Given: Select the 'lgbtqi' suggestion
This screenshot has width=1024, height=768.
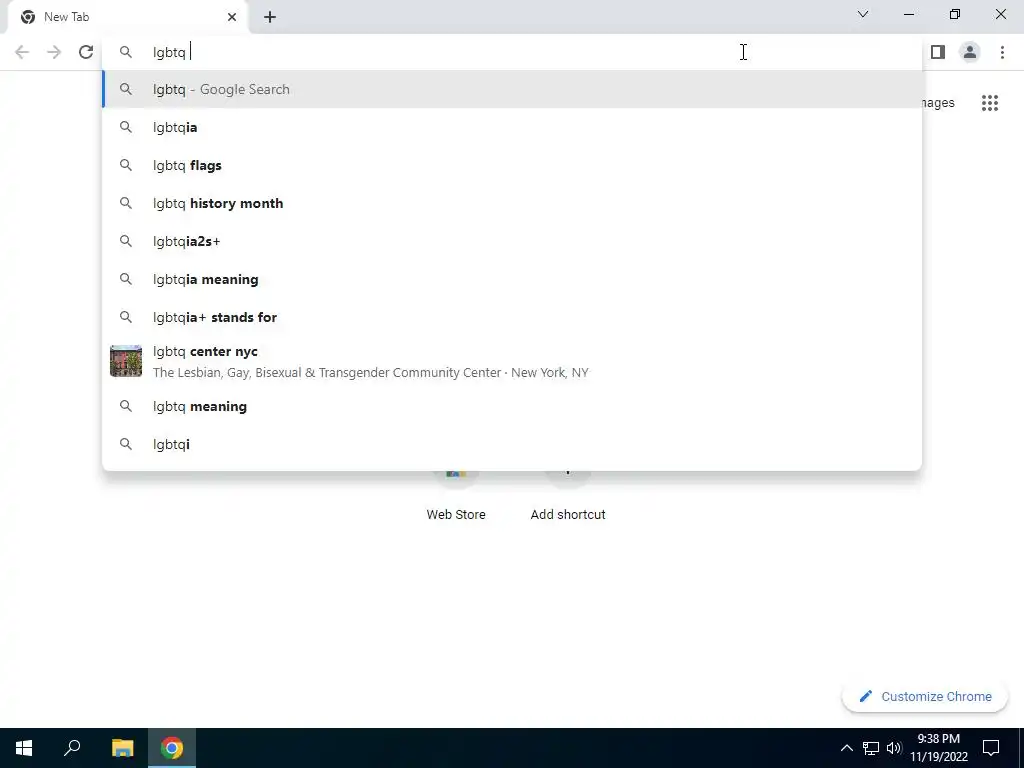Looking at the screenshot, I should 513,444.
